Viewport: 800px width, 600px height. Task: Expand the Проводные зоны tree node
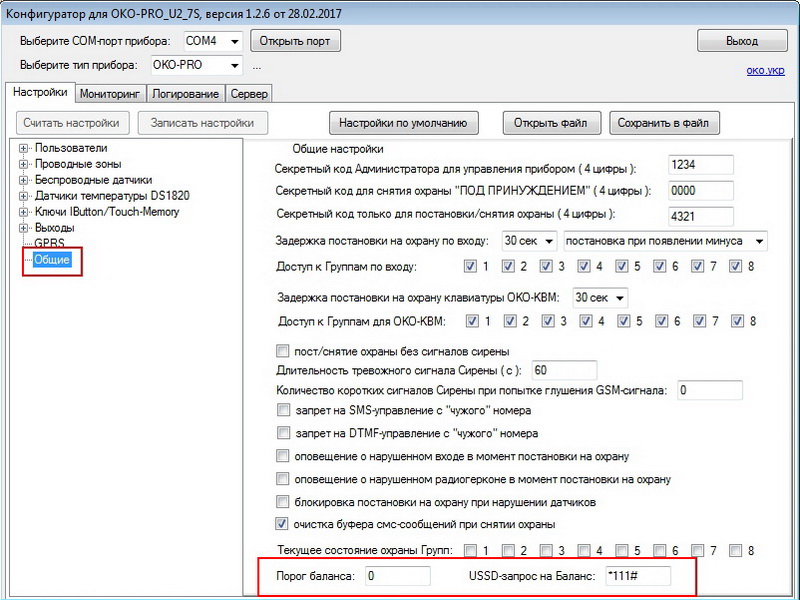(x=23, y=164)
